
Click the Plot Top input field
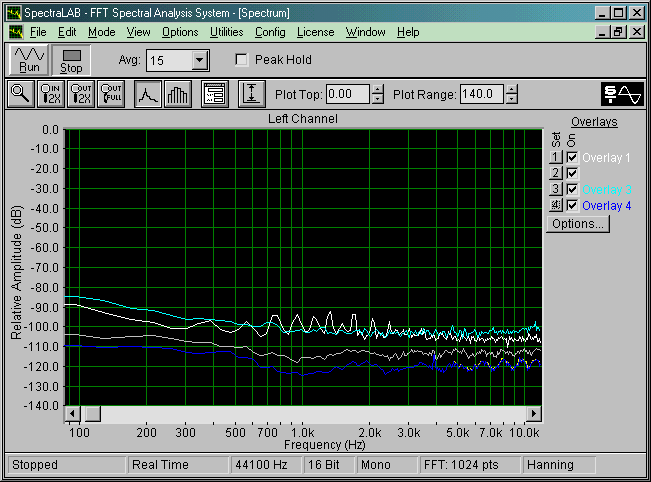[348, 94]
